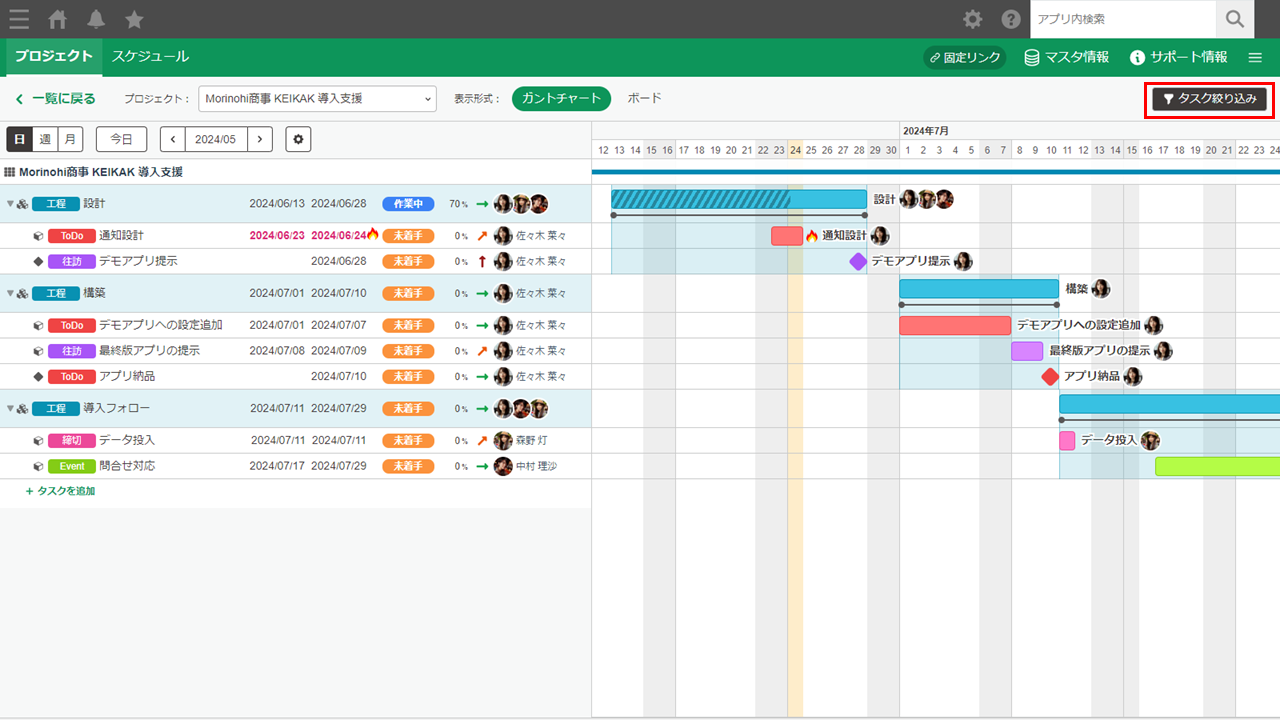Viewport: 1280px width, 720px height.
Task: Open the home icon in top bar
Action: pos(58,19)
